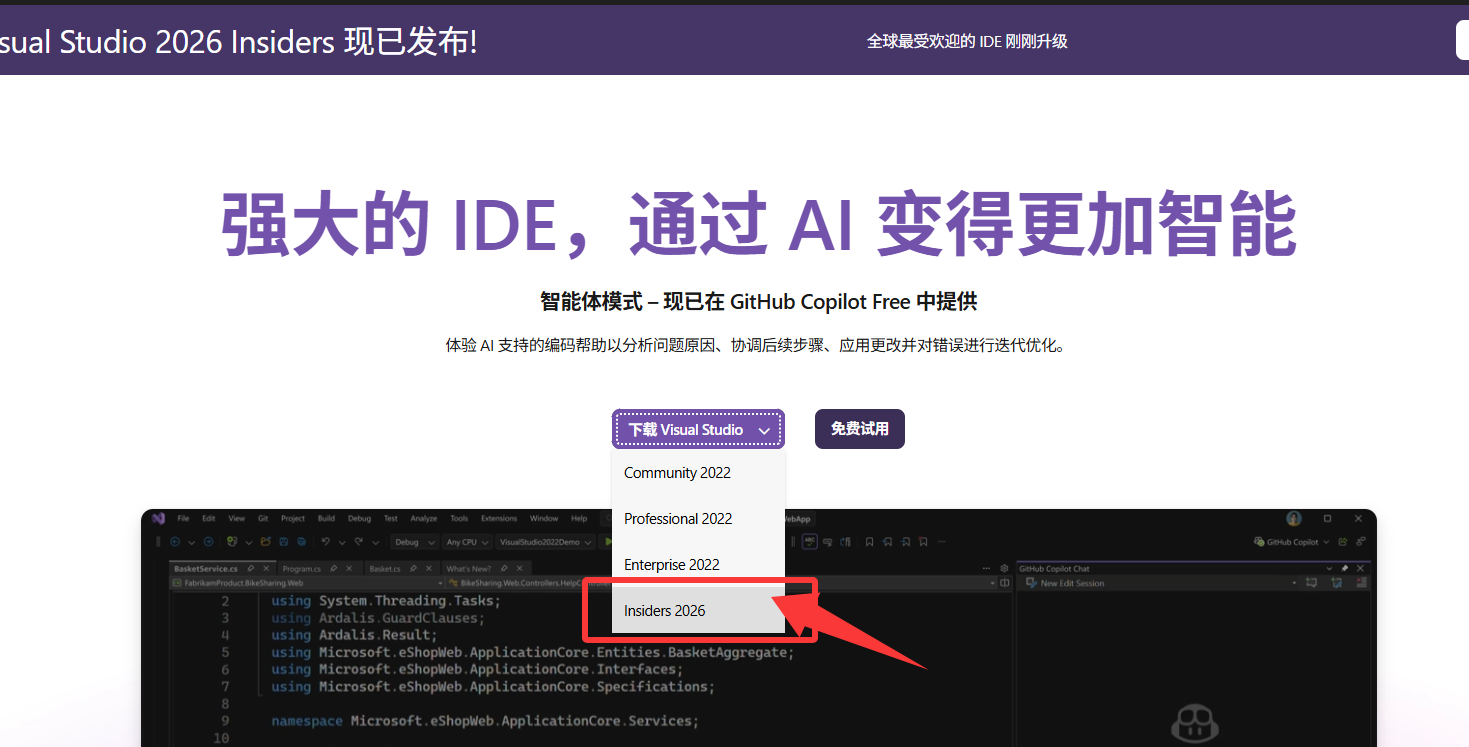Click the Visual Studio logo in IDE title bar
The image size is (1469, 747).
pos(158,518)
